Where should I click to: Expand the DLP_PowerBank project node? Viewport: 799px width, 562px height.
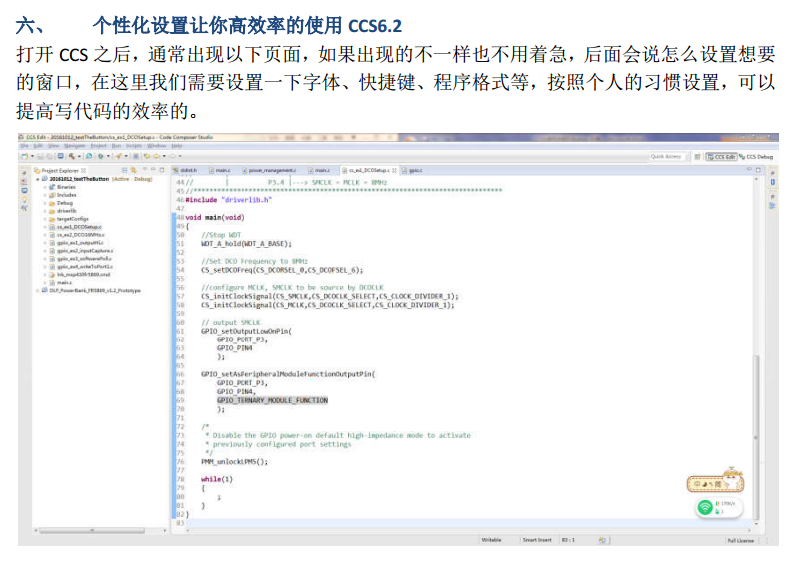38,290
